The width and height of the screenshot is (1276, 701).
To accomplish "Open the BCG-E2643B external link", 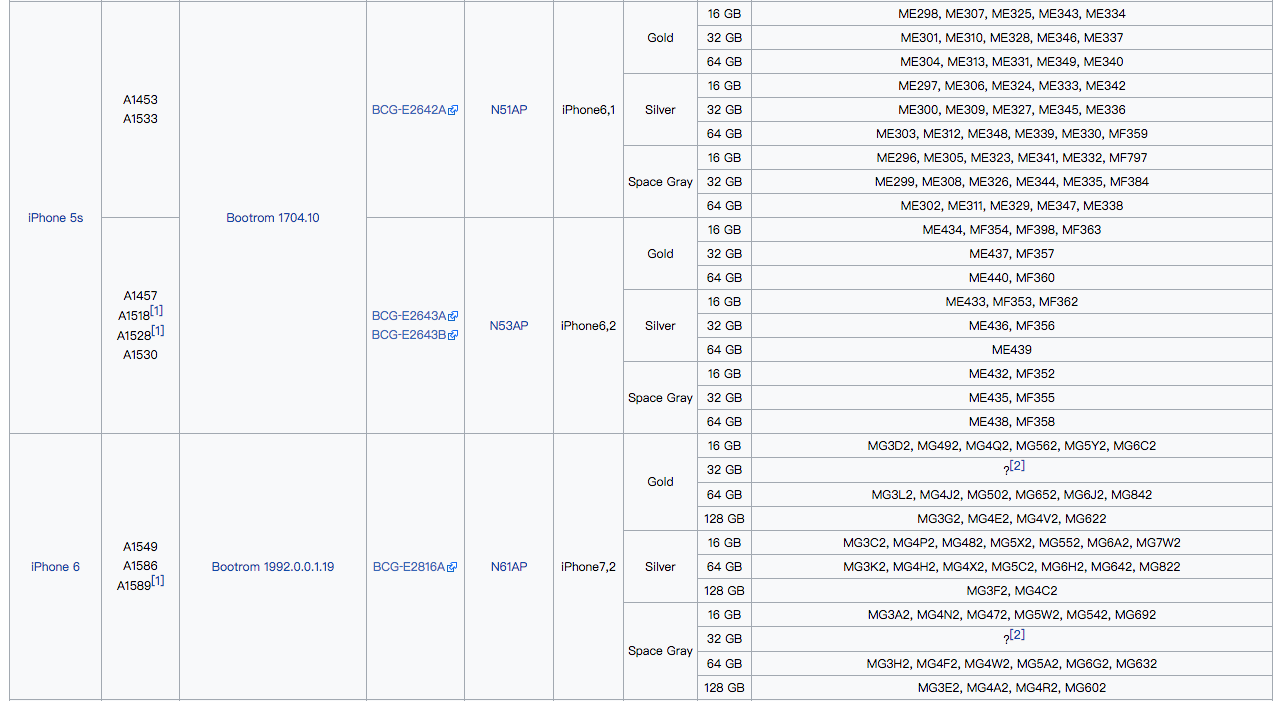I will coord(409,335).
